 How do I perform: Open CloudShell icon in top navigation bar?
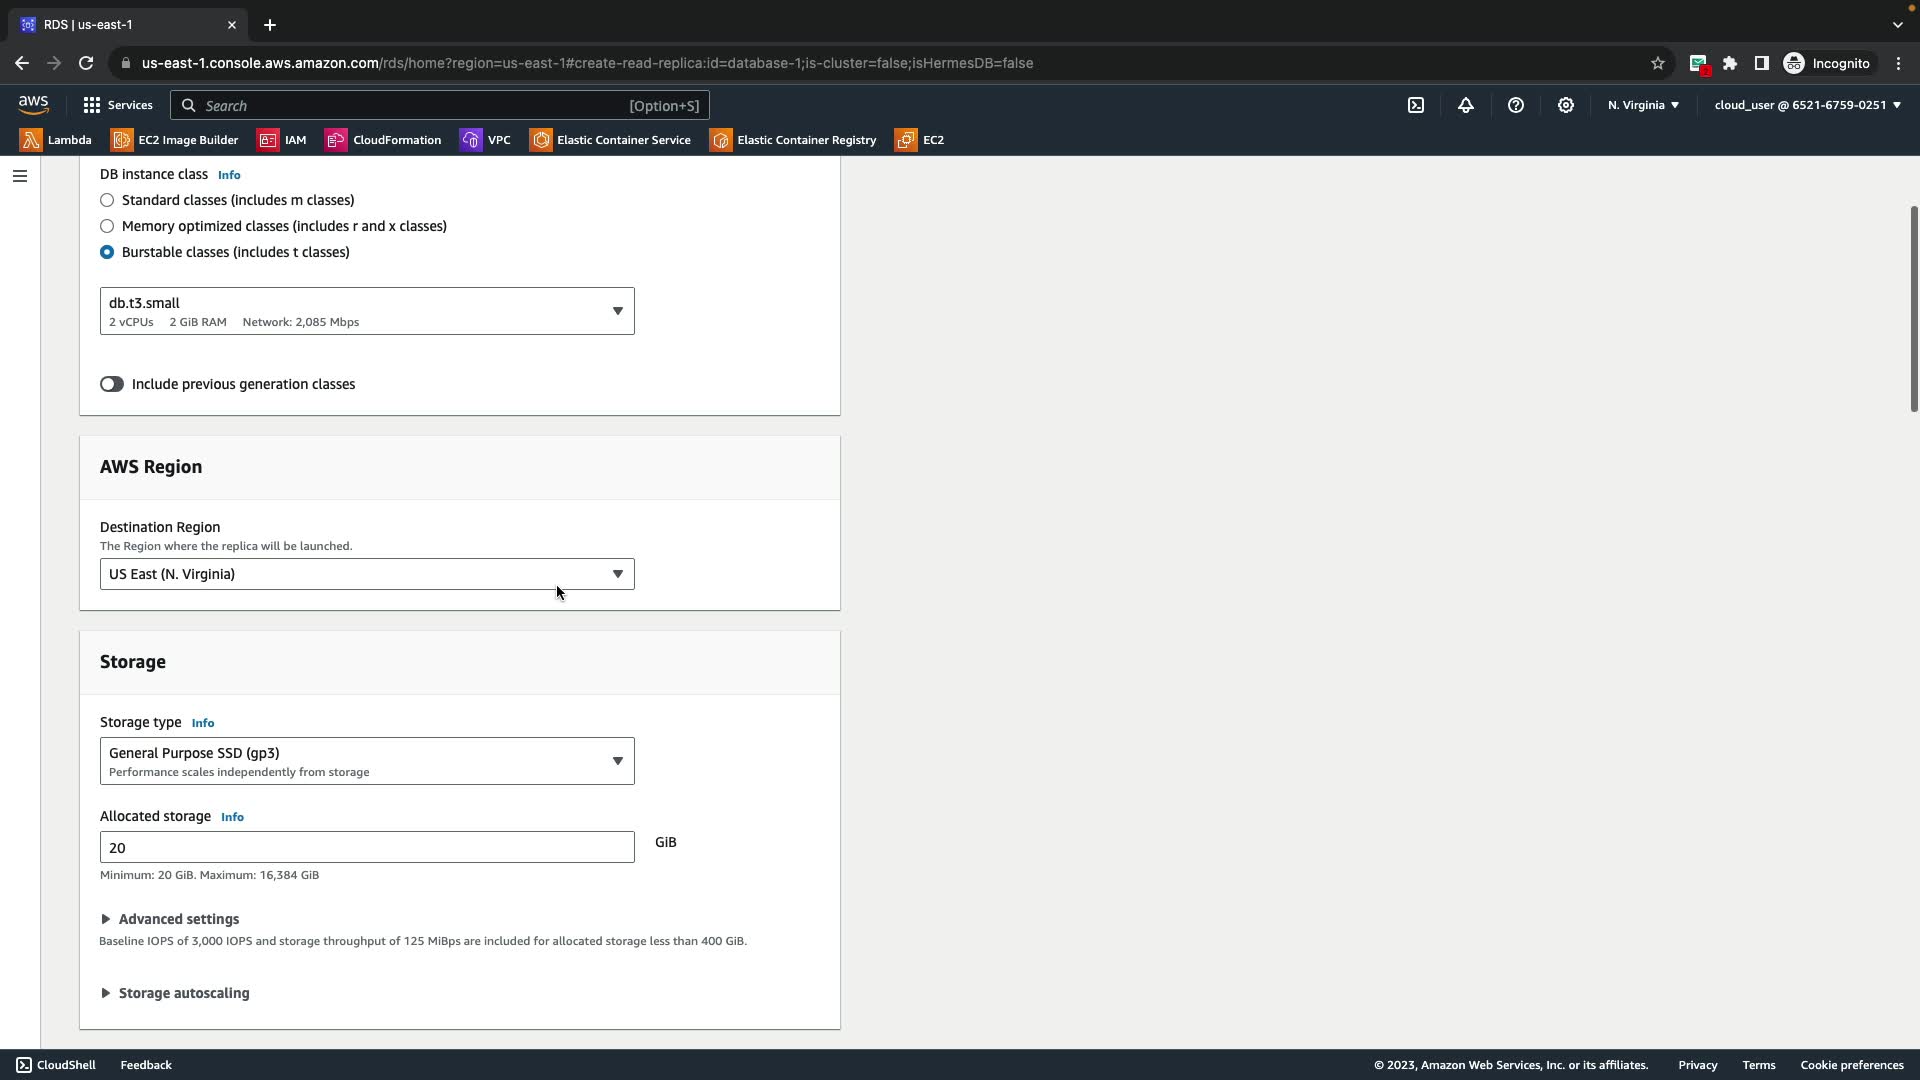1416,105
